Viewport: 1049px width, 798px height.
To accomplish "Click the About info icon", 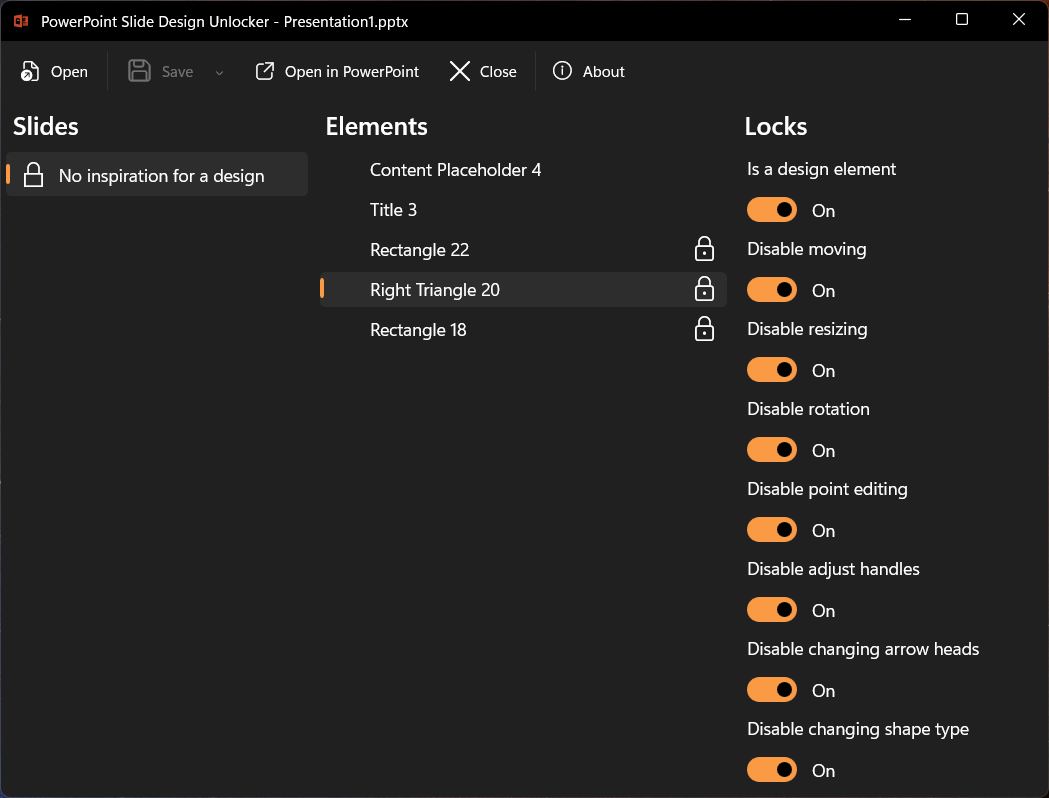I will (562, 72).
